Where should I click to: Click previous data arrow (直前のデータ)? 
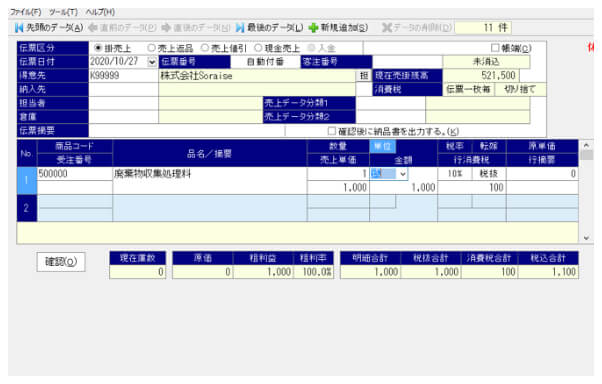pyautogui.click(x=122, y=28)
